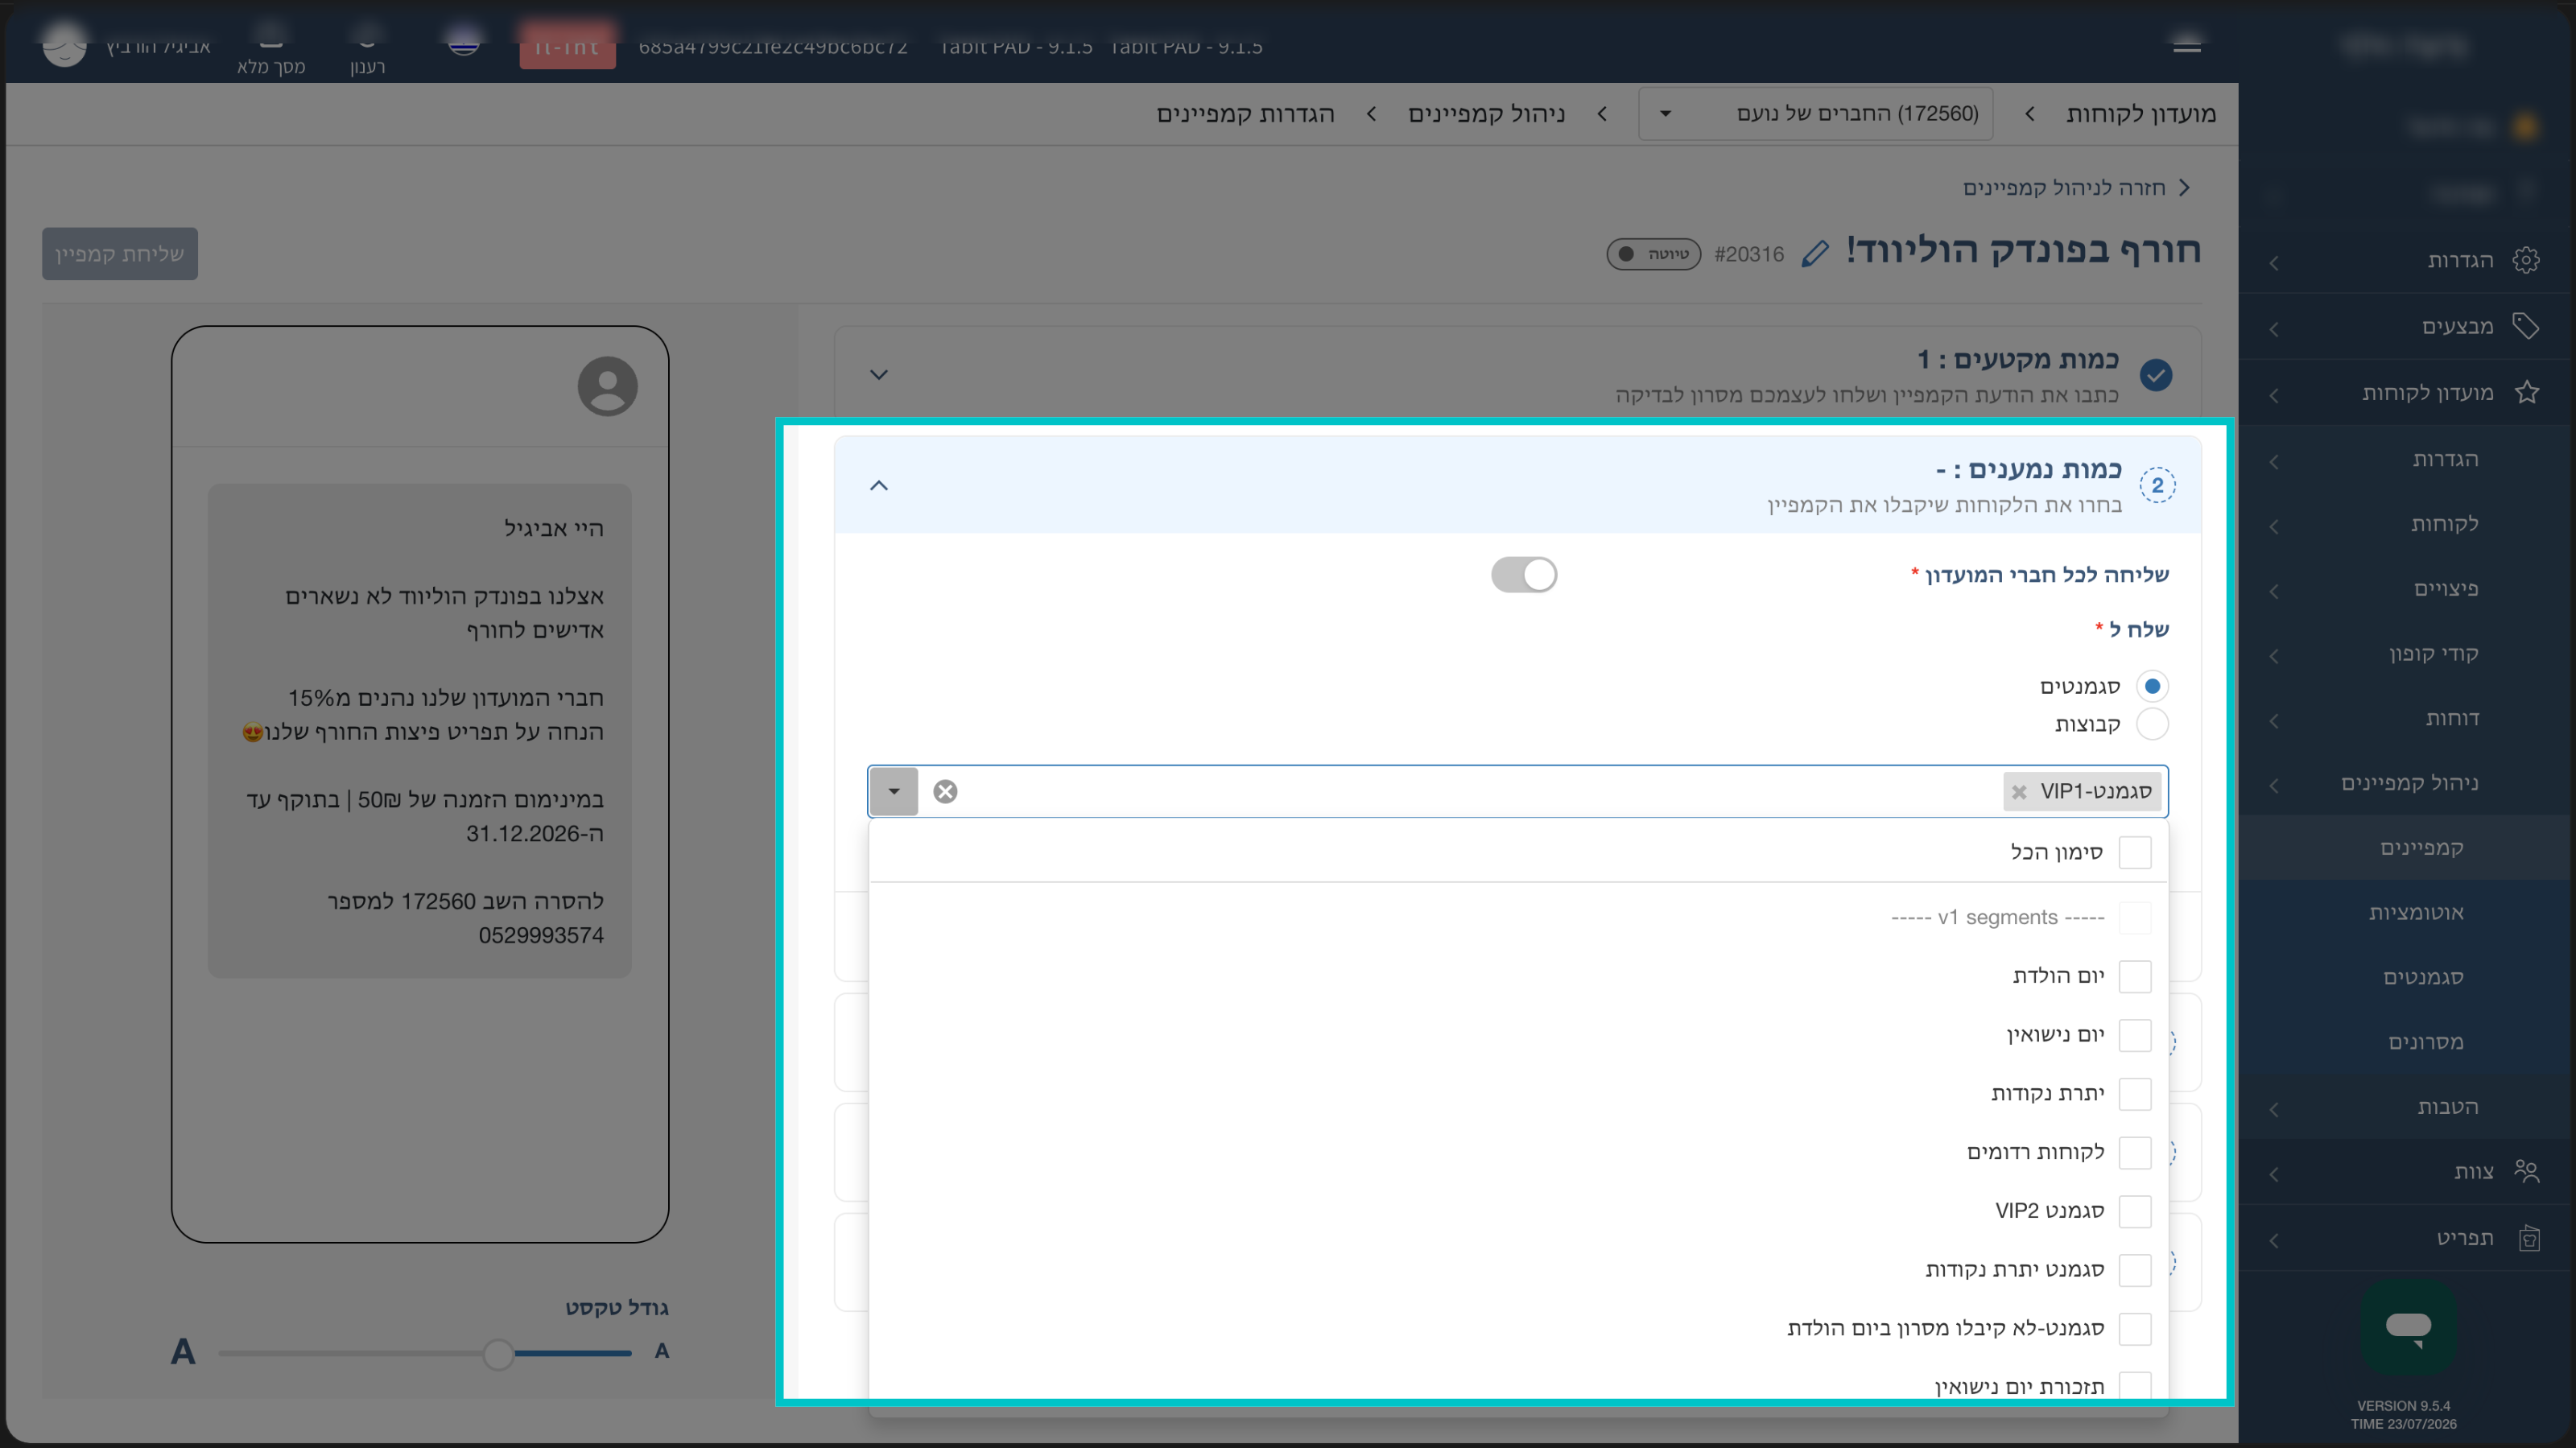Collapse the segments dropdown arrow button
2576x1448 pixels.
(894, 792)
